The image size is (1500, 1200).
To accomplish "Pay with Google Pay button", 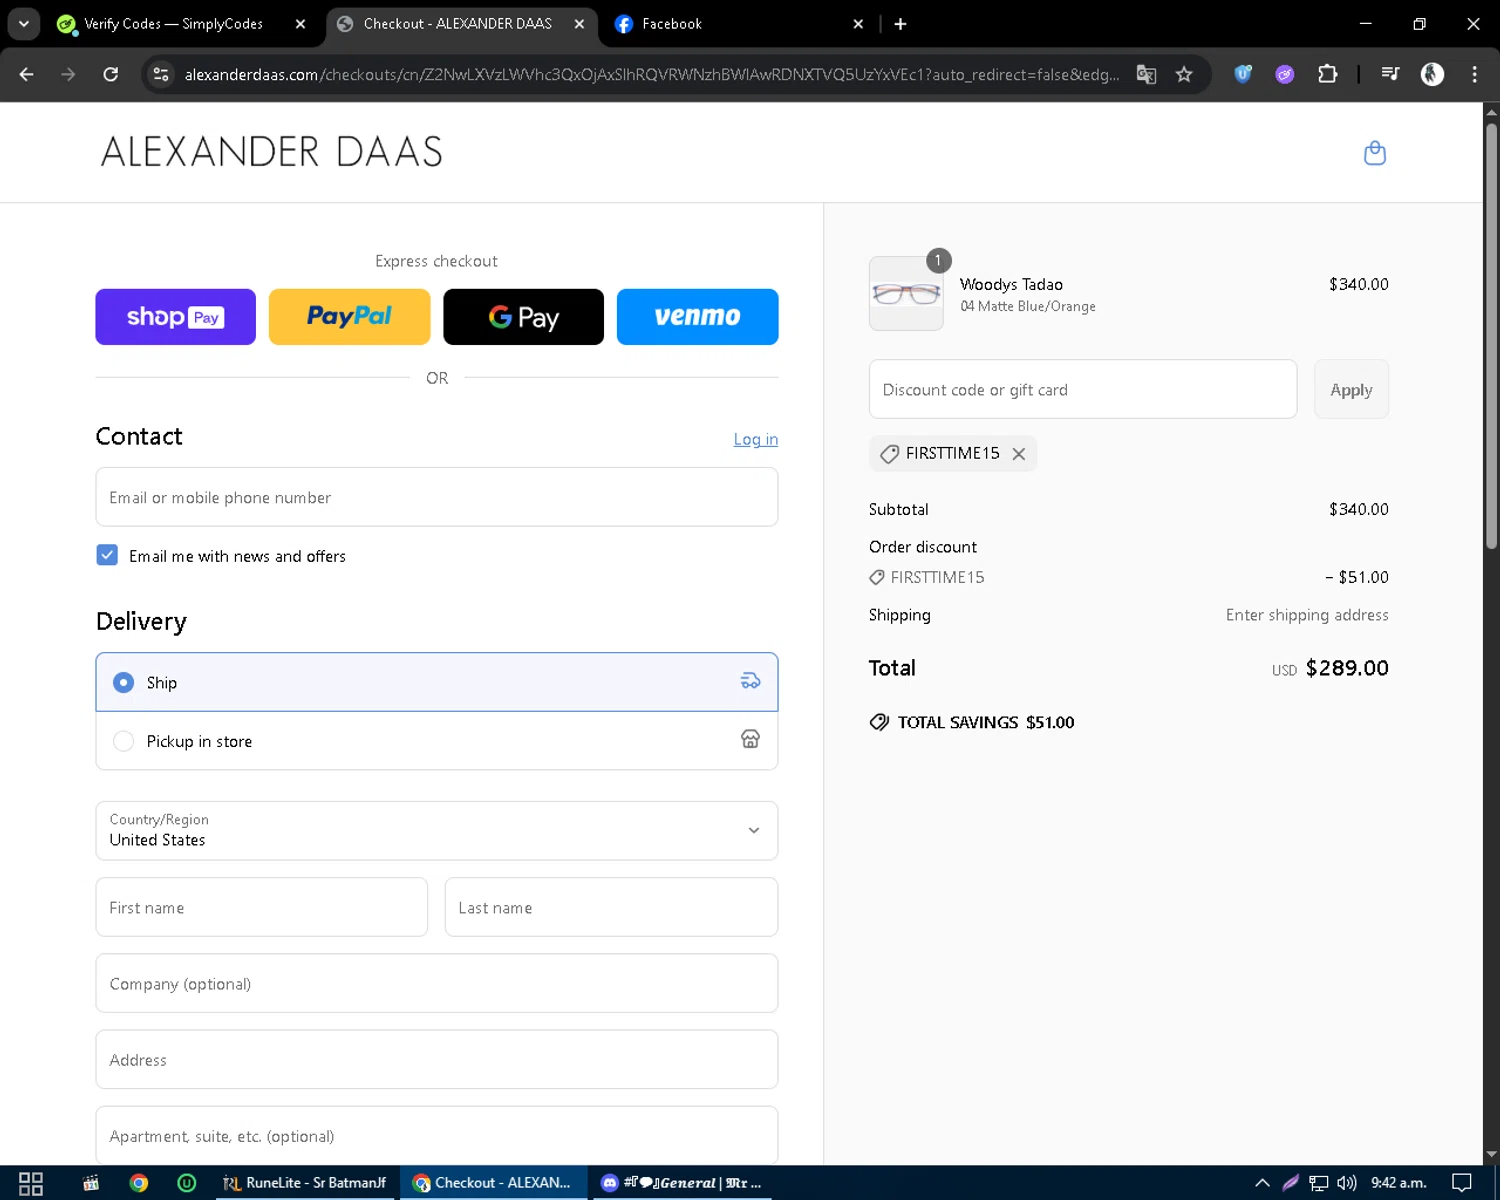I will click(x=523, y=317).
